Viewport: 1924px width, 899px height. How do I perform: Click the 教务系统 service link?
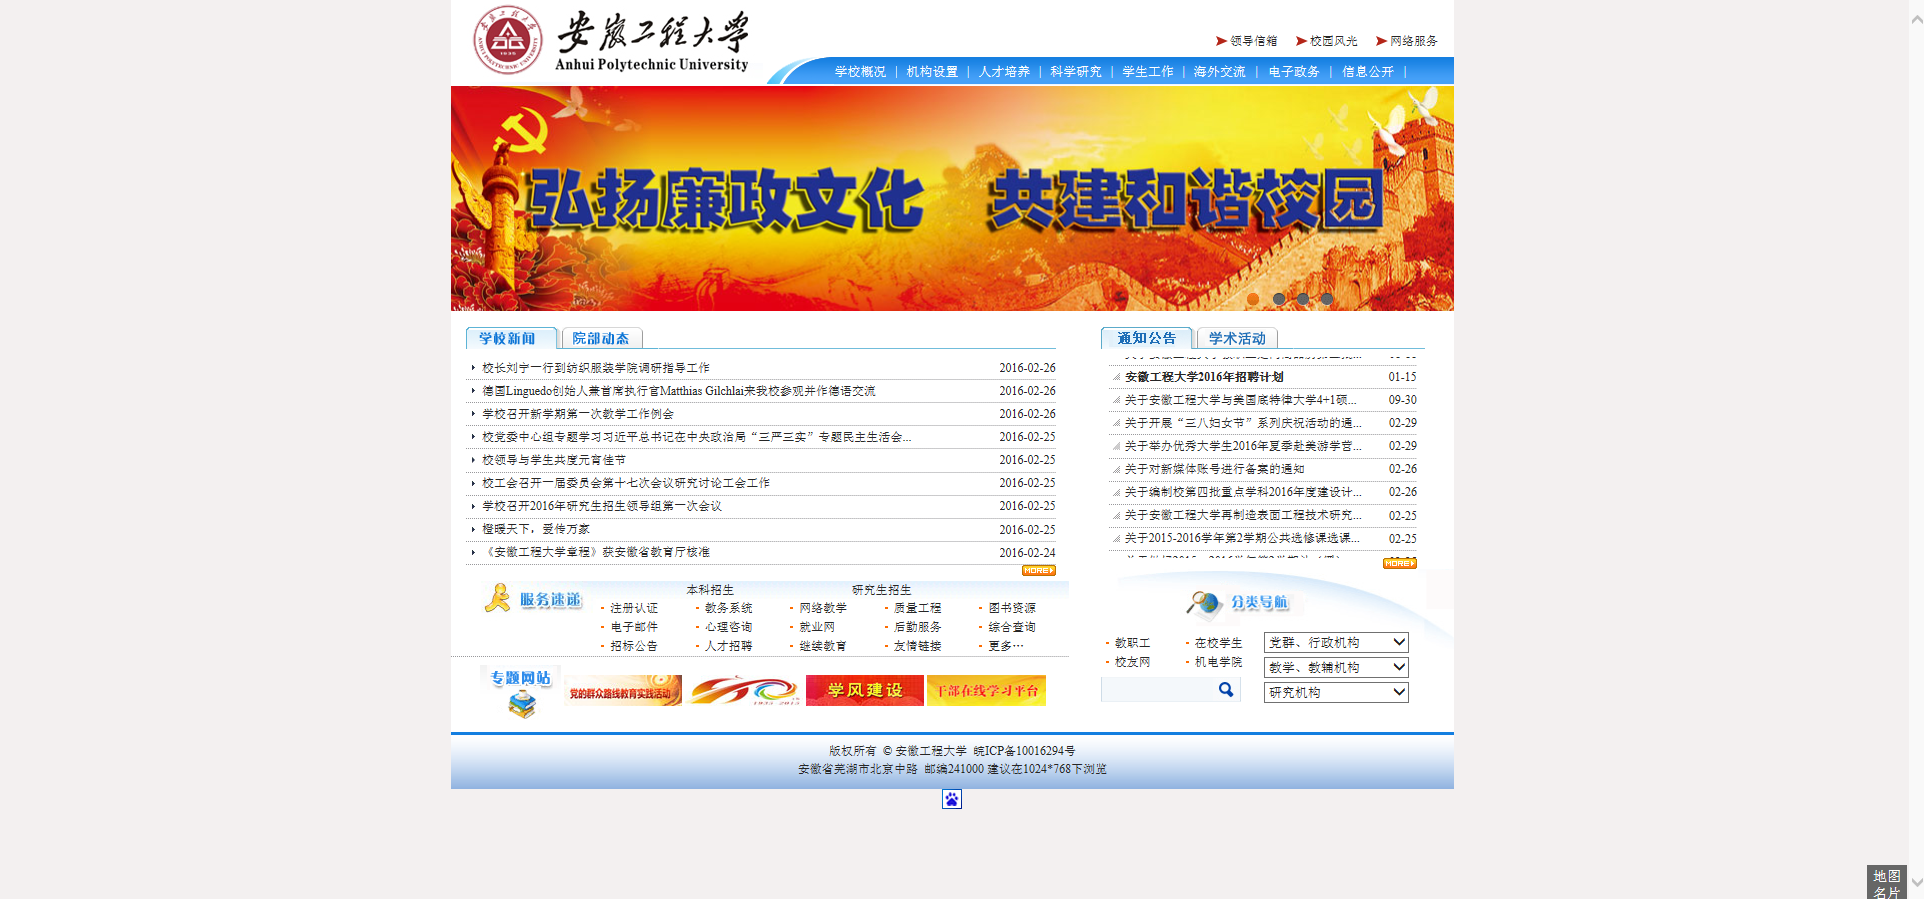click(728, 608)
